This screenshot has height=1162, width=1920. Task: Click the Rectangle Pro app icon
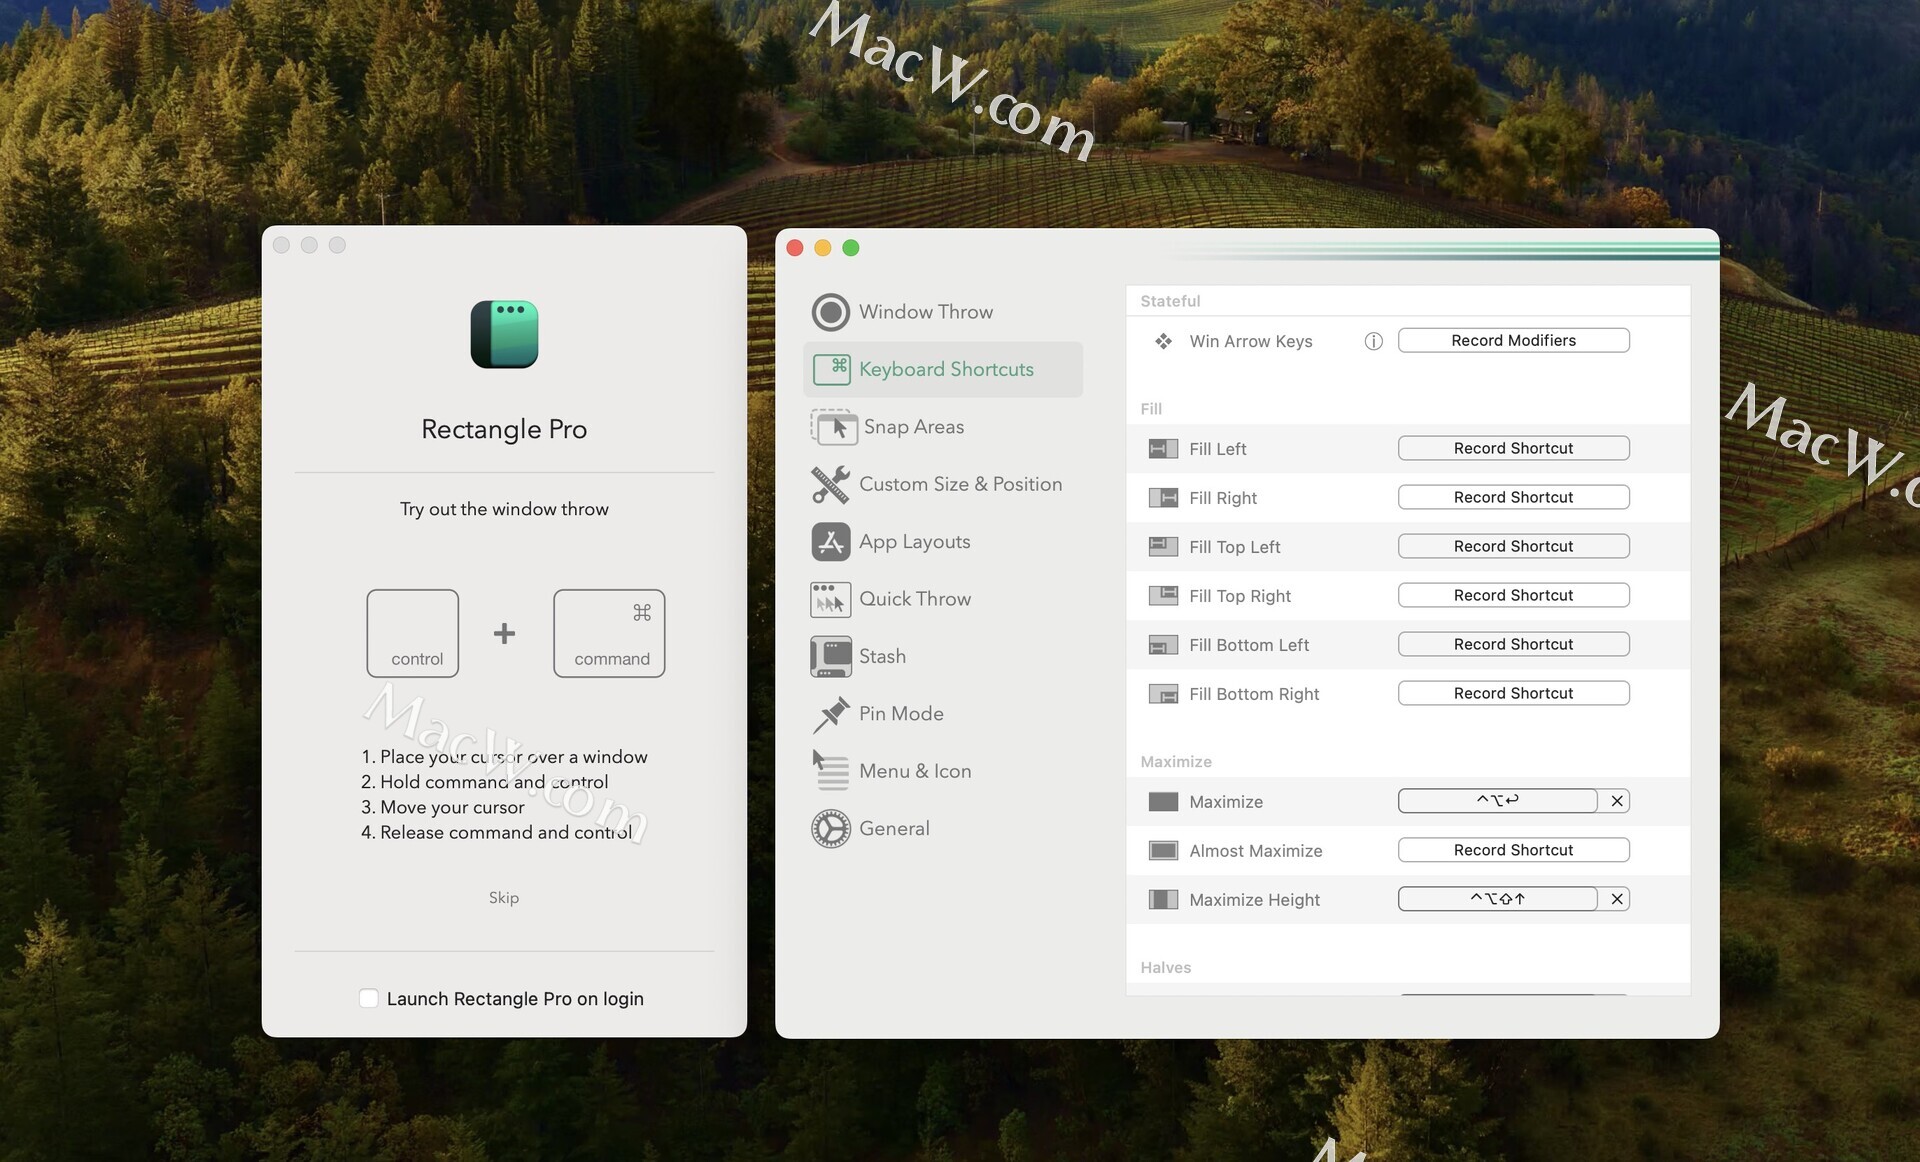pyautogui.click(x=504, y=334)
